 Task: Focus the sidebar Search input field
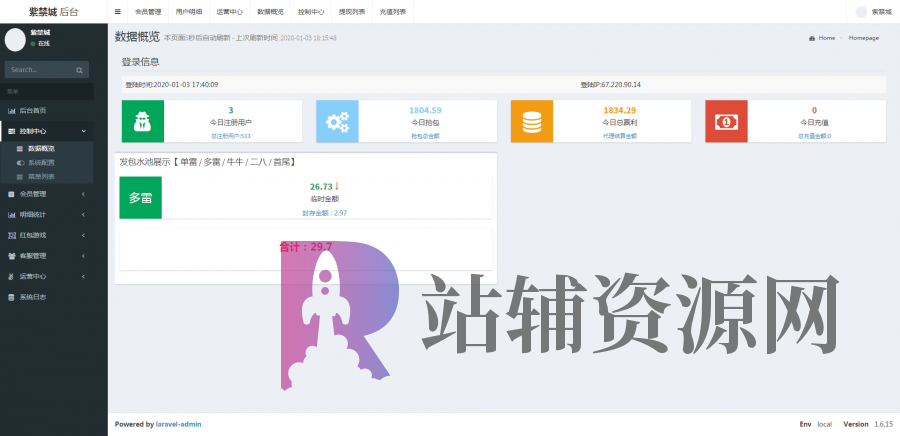pyautogui.click(x=41, y=70)
